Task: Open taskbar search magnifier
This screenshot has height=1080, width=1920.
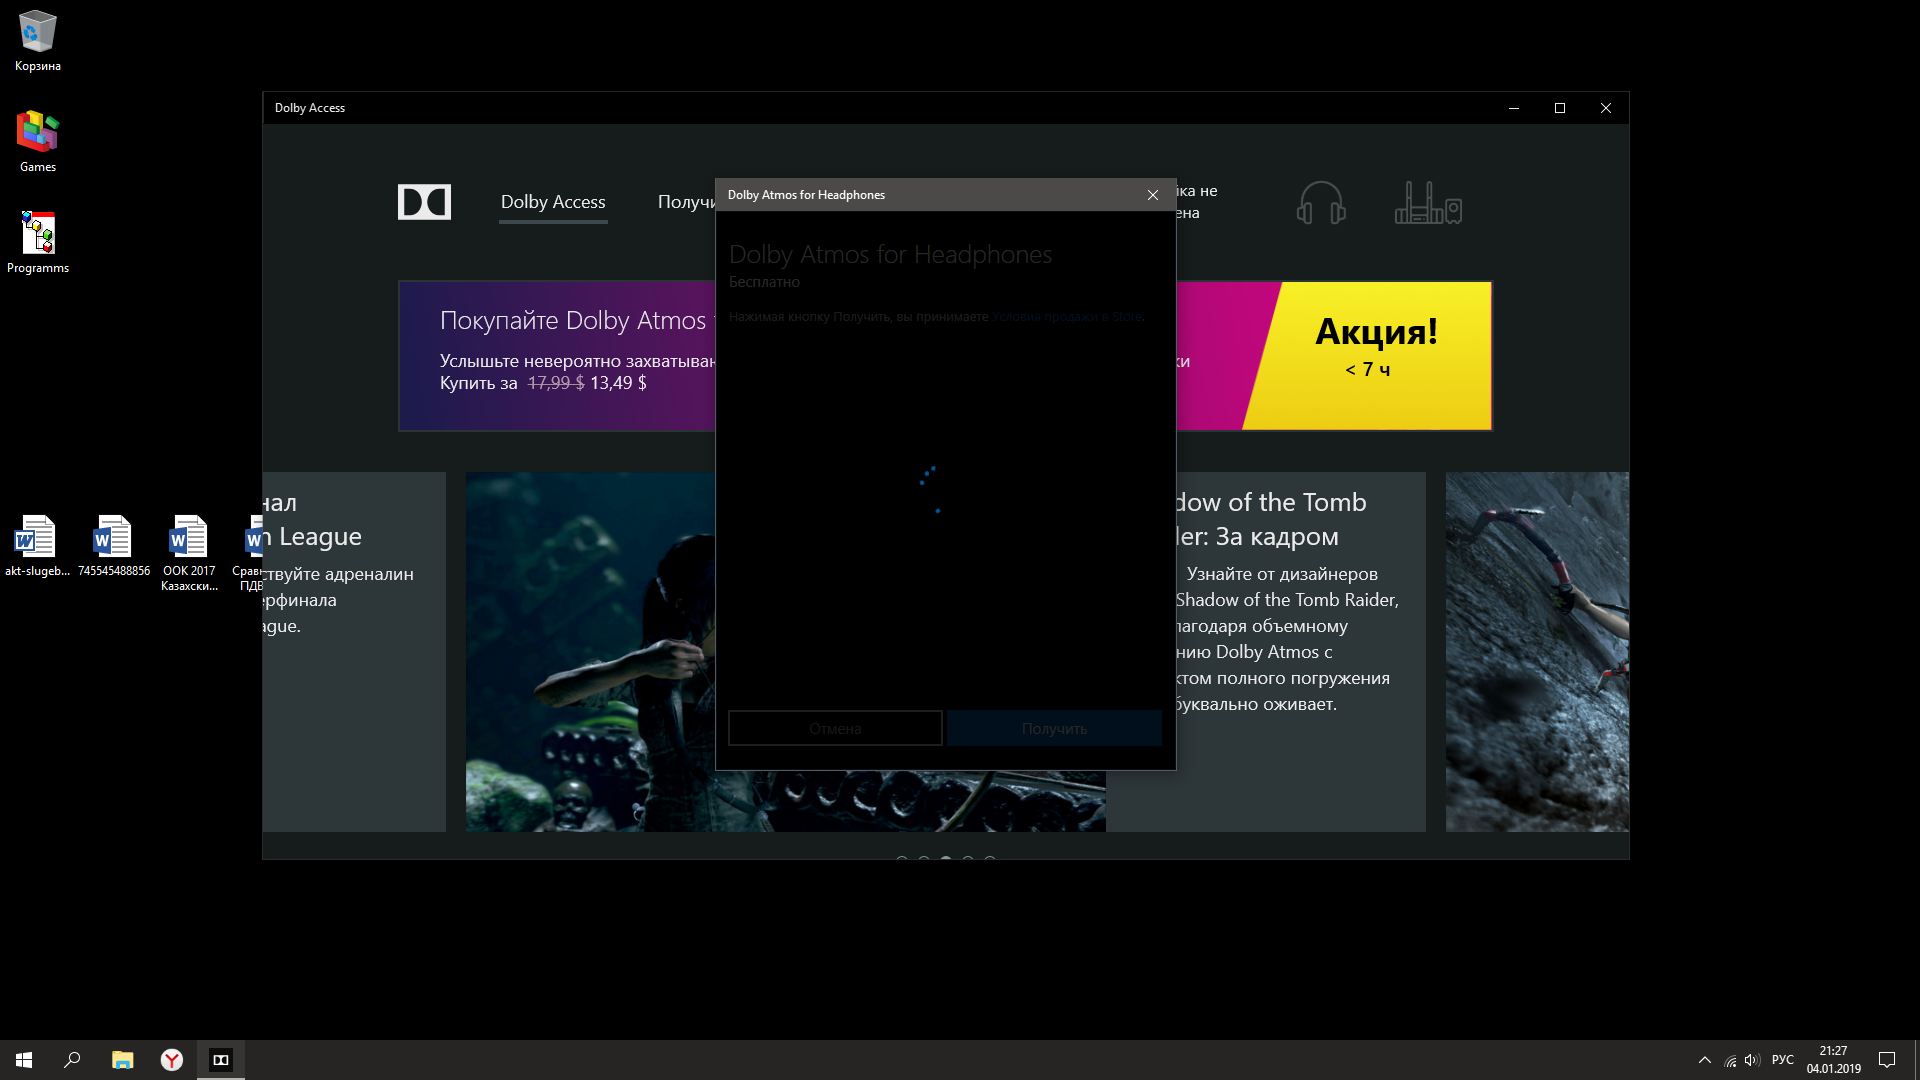Action: click(72, 1060)
